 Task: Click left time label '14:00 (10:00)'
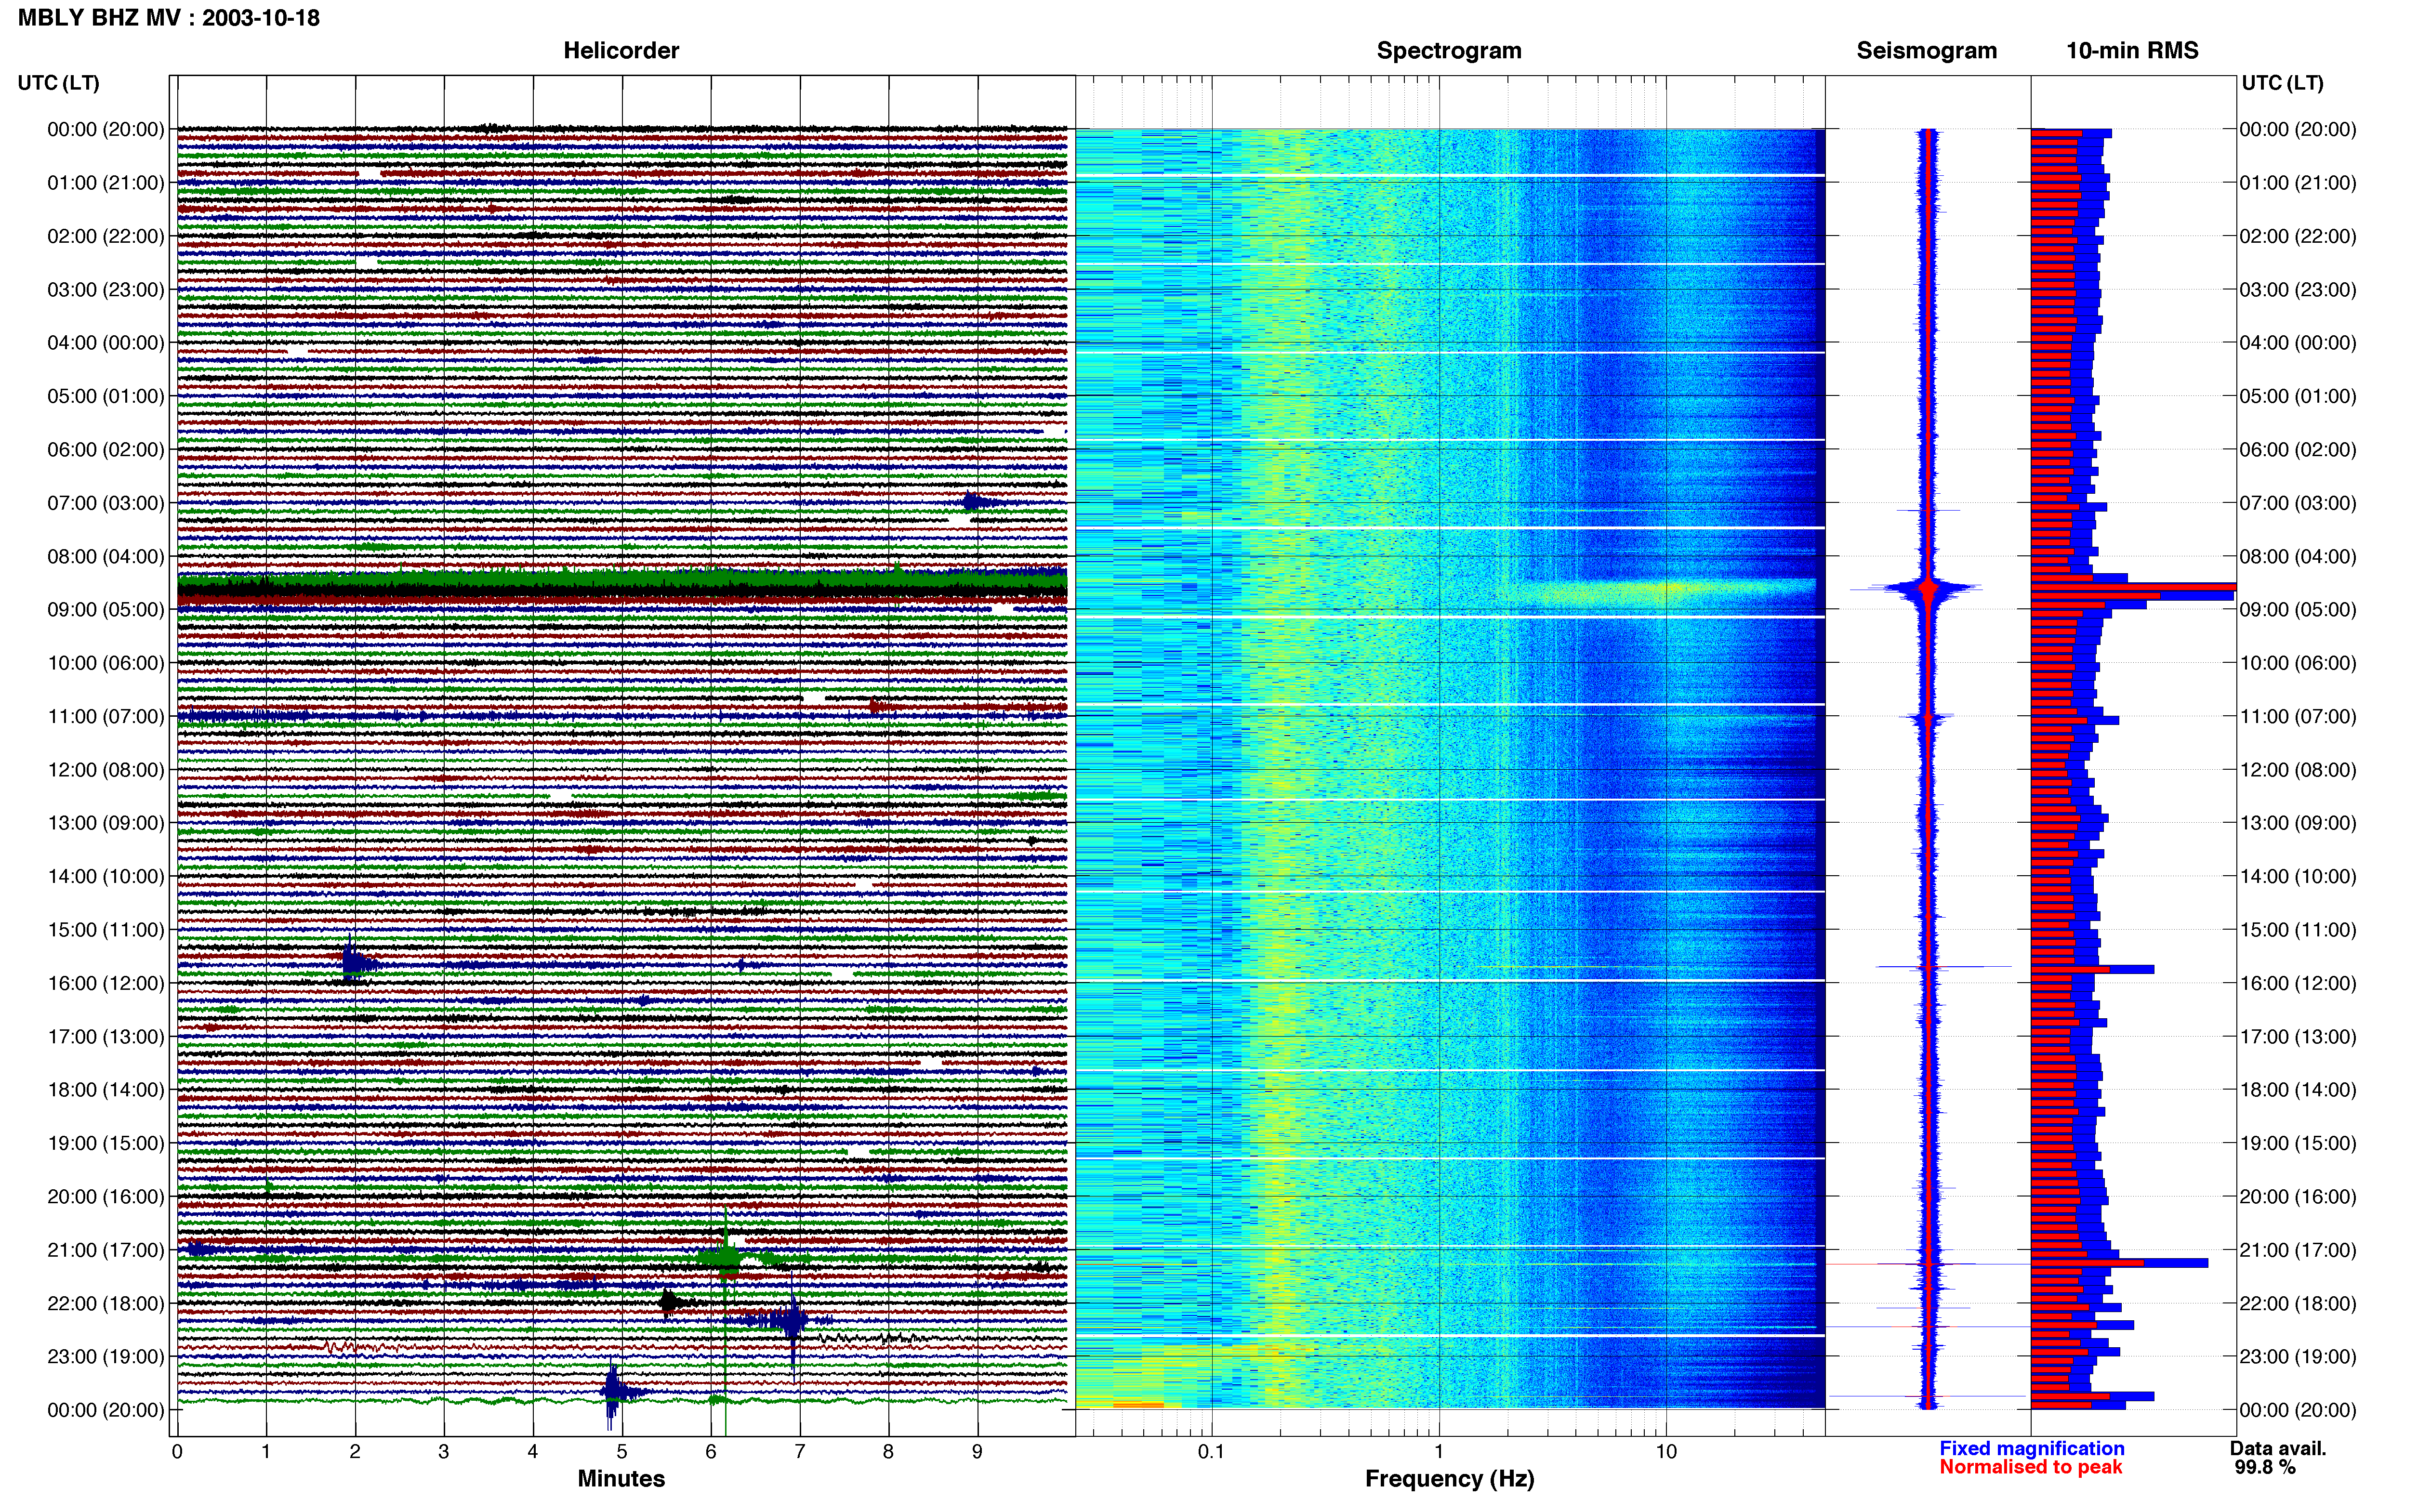coord(106,877)
